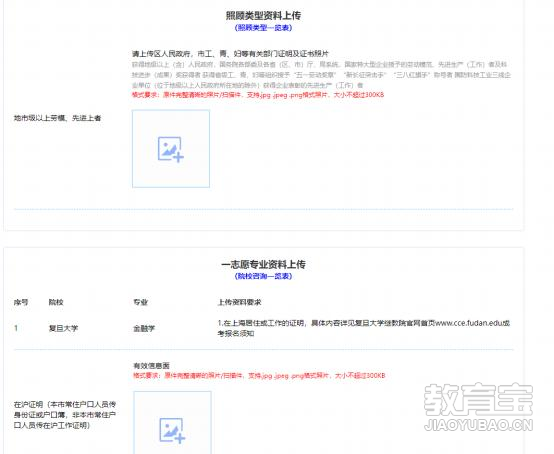Click the add-image icon for 在沪证明 upload
This screenshot has height=454, width=554.
pyautogui.click(x=172, y=430)
